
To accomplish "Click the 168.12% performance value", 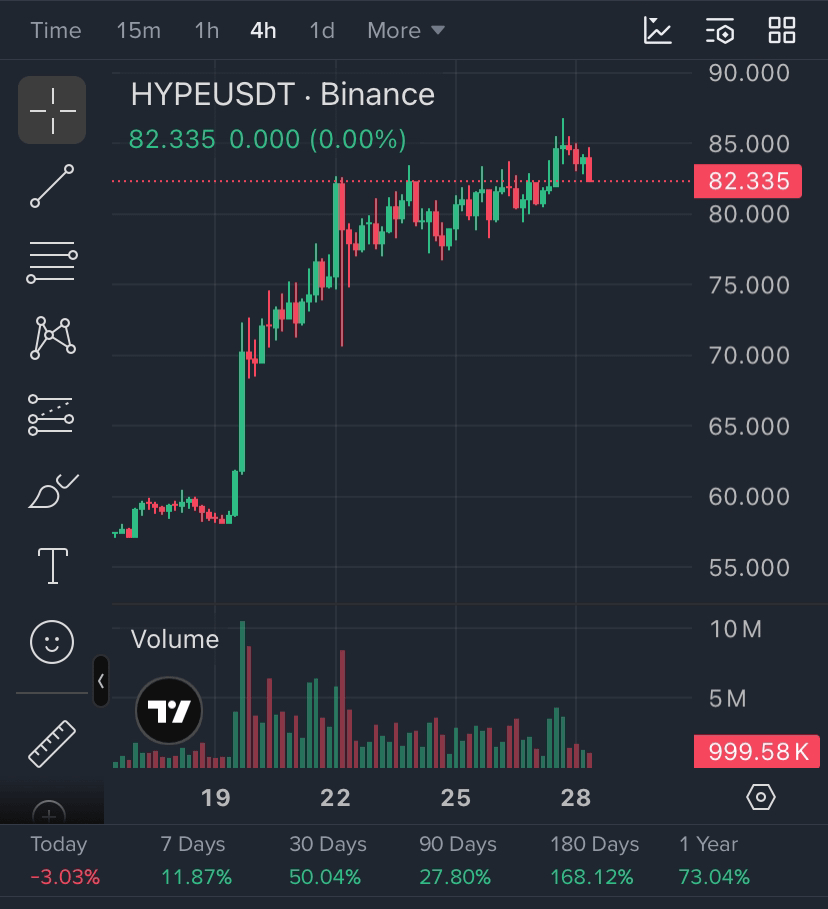I will tap(592, 877).
